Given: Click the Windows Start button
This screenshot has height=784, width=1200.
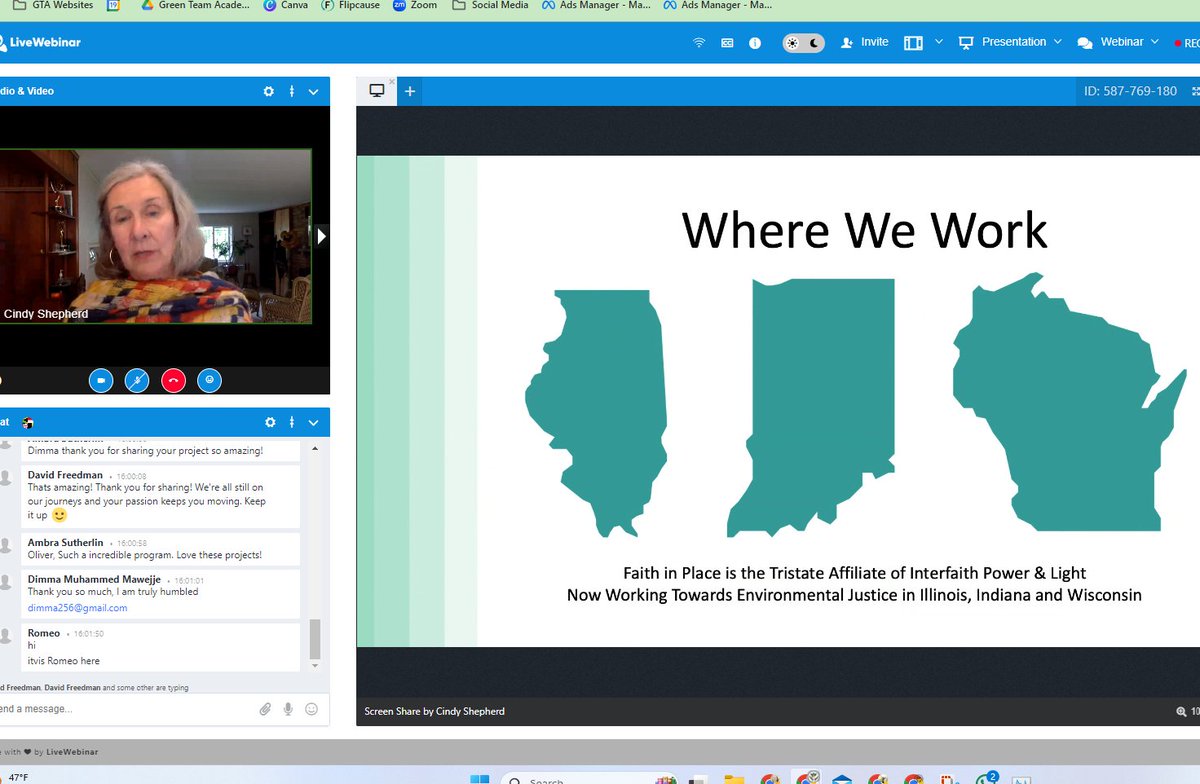Looking at the screenshot, I should pyautogui.click(x=479, y=778).
